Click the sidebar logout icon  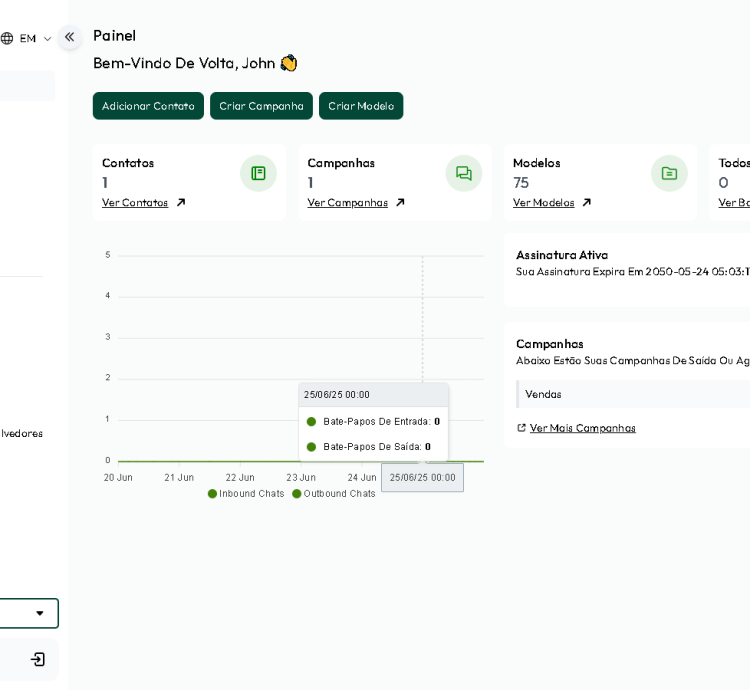click(38, 659)
